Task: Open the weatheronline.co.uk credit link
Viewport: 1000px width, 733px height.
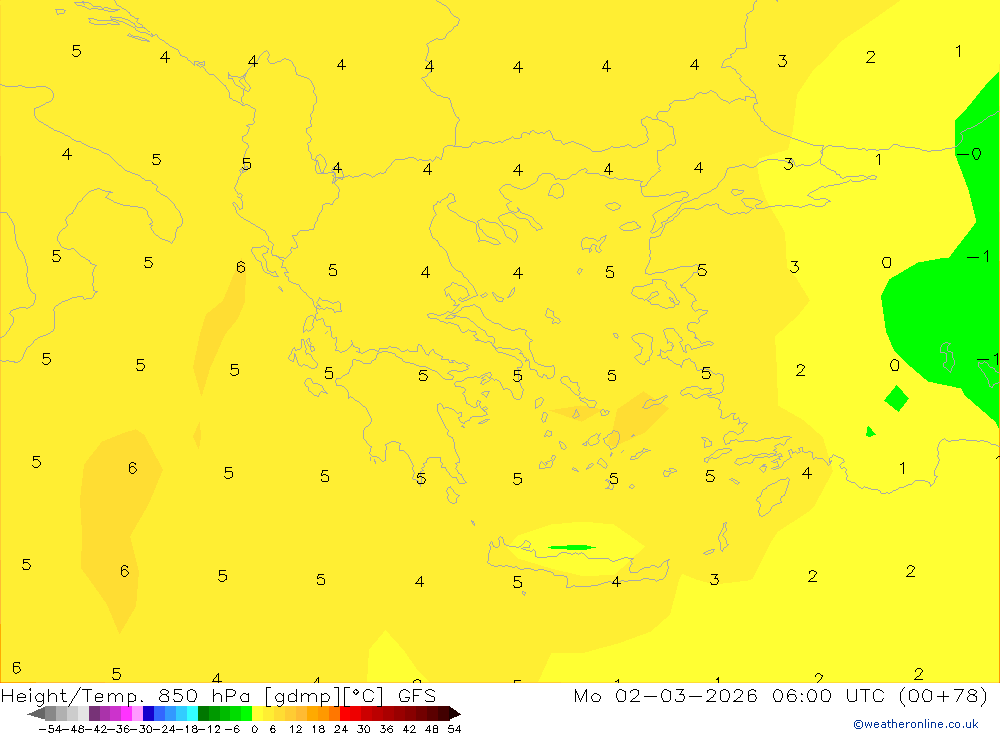Action: click(x=916, y=724)
